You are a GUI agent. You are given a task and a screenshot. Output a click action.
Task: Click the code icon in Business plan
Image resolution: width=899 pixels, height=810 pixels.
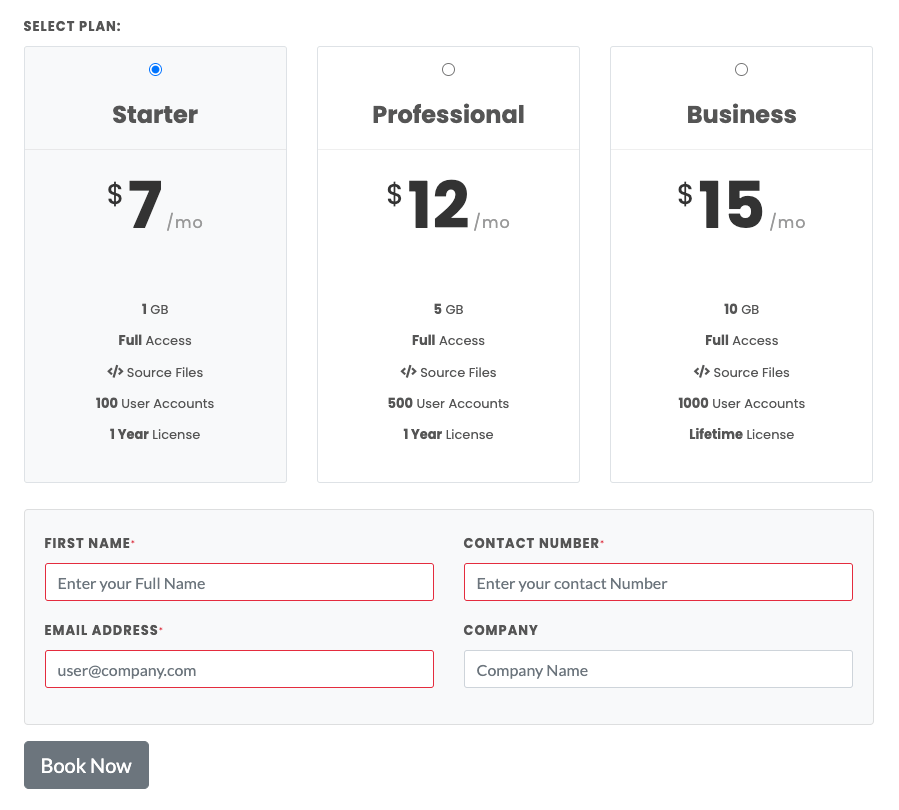tap(701, 372)
